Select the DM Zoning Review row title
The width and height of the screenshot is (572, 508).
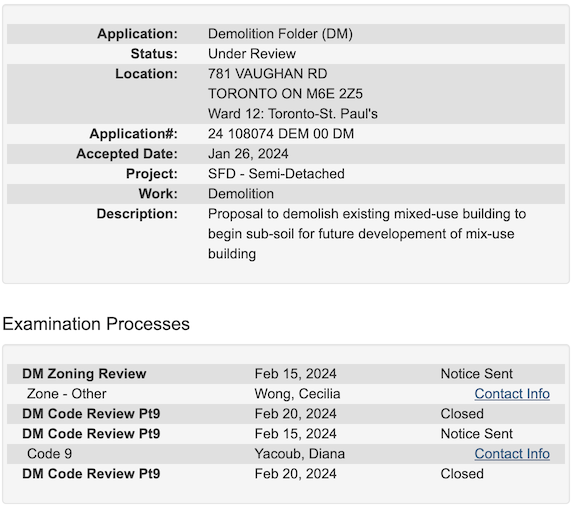coord(84,374)
